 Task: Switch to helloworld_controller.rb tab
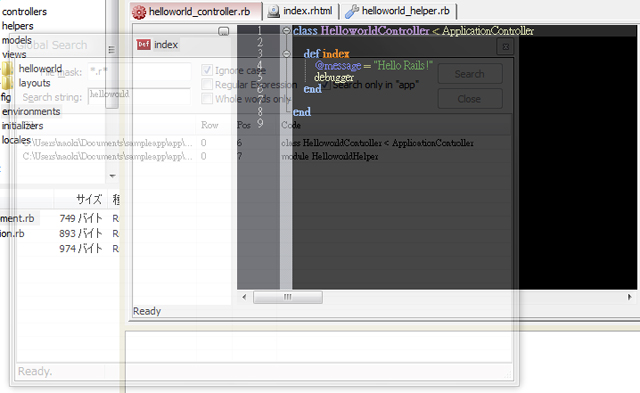click(196, 11)
